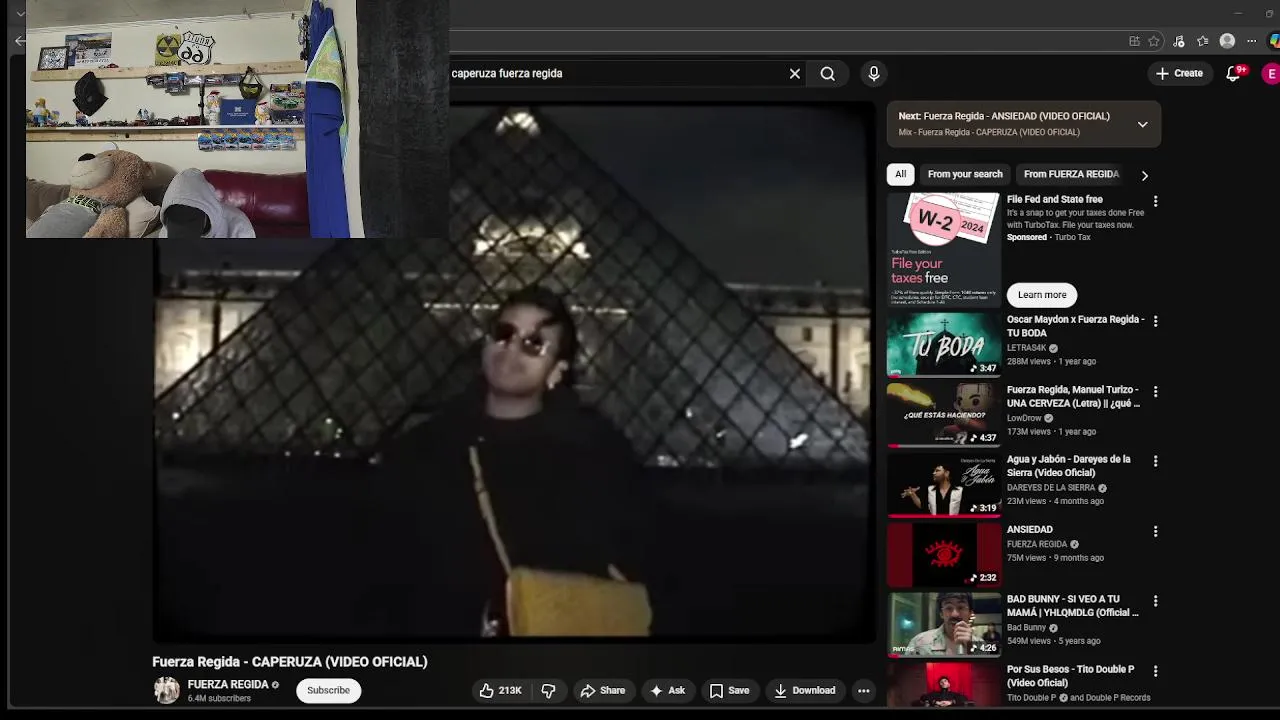Open browser settings and more menu

point(1251,41)
